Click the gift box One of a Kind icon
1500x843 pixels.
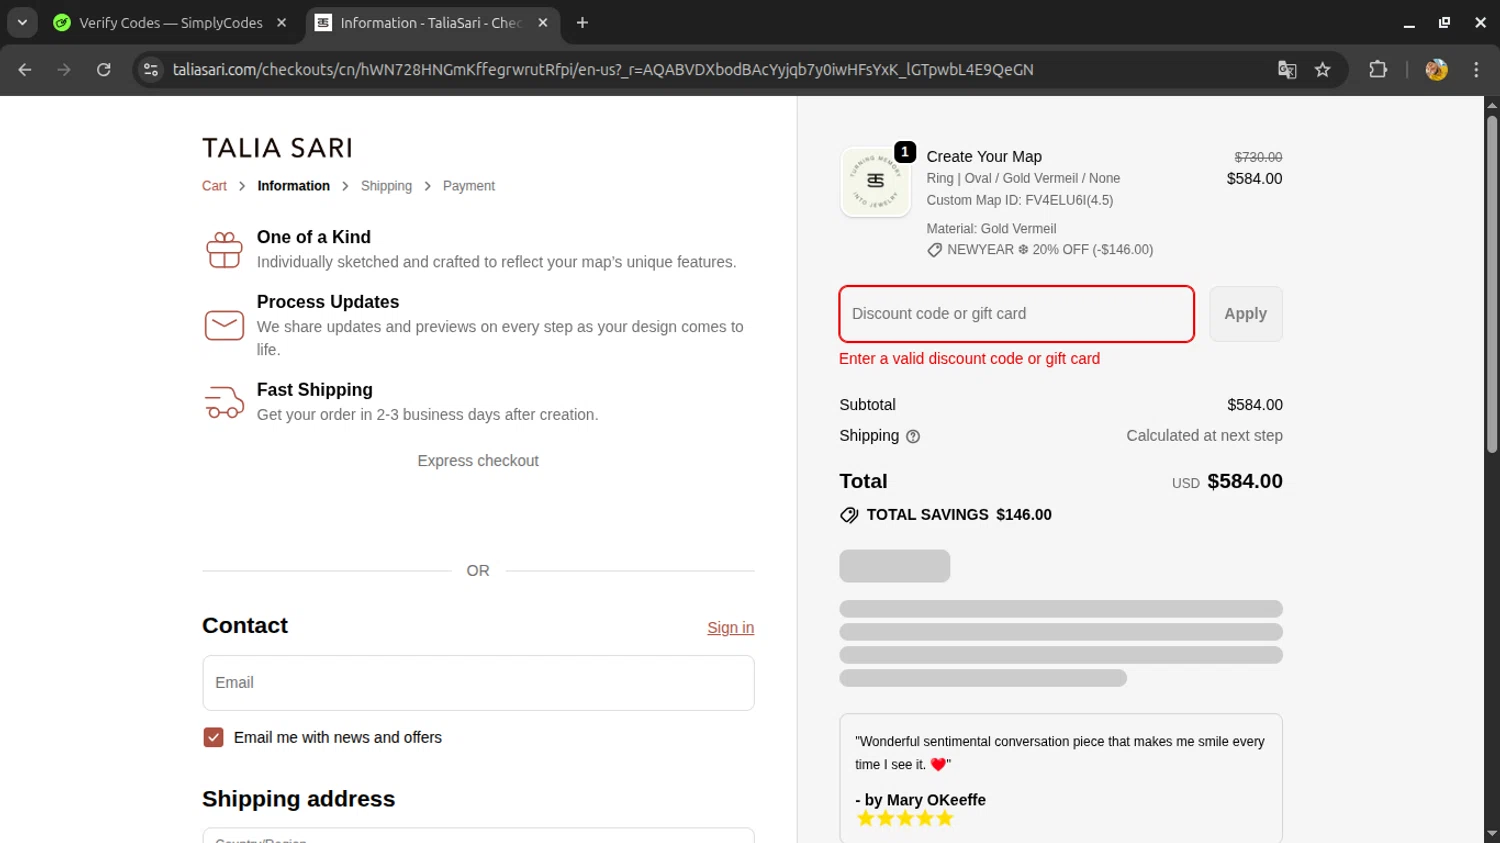point(224,250)
